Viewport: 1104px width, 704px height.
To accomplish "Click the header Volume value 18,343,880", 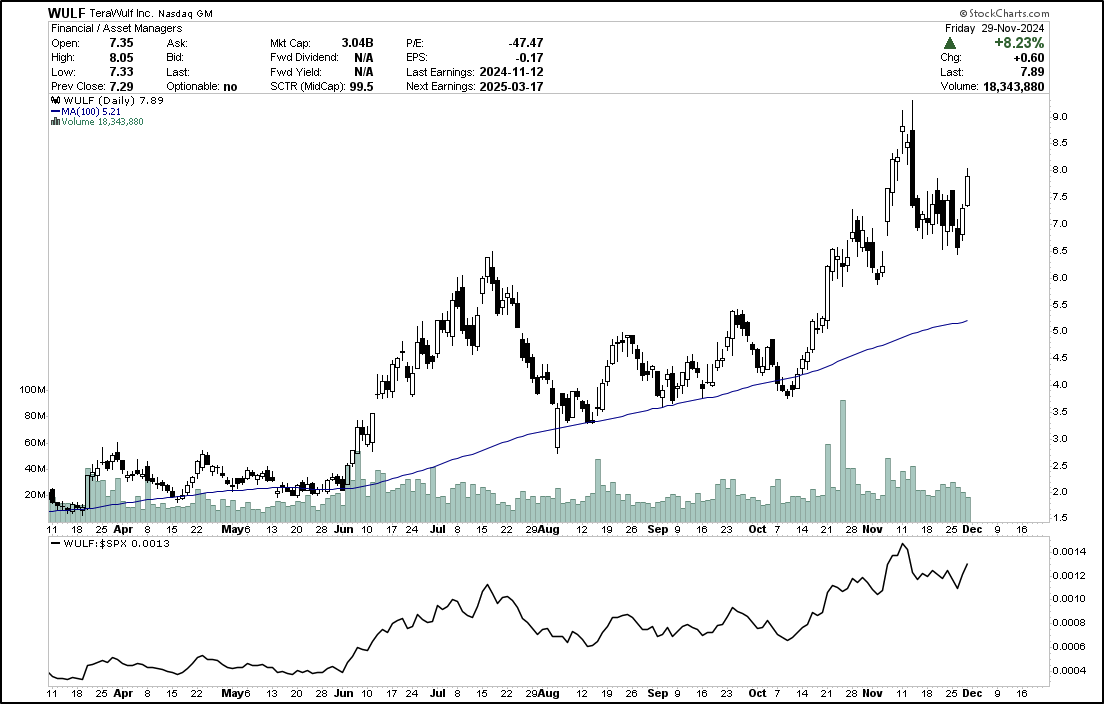I will point(1014,87).
